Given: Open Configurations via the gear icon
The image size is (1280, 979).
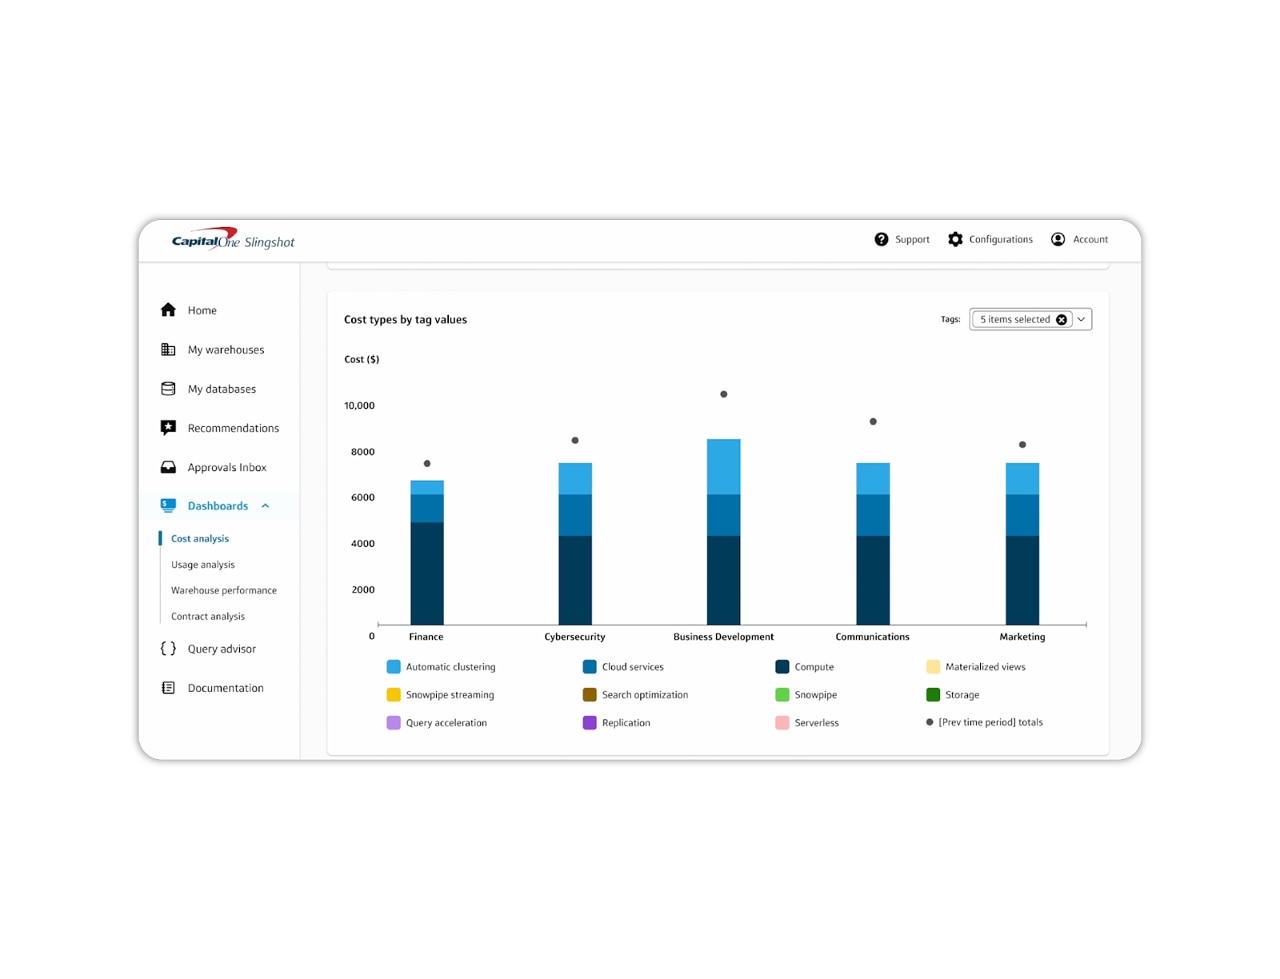Looking at the screenshot, I should (x=956, y=239).
